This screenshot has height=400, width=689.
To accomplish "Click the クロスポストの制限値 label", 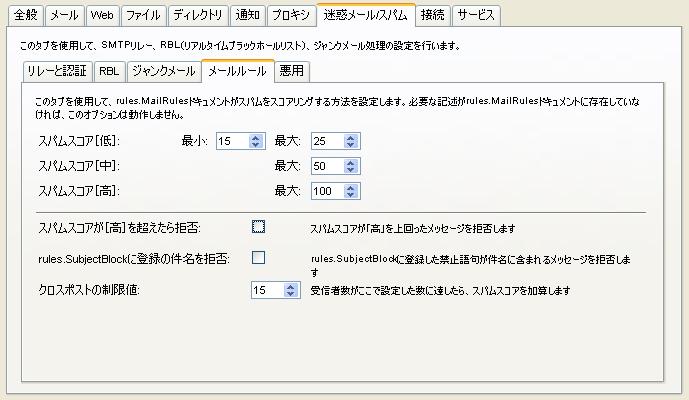I will click(x=89, y=290).
